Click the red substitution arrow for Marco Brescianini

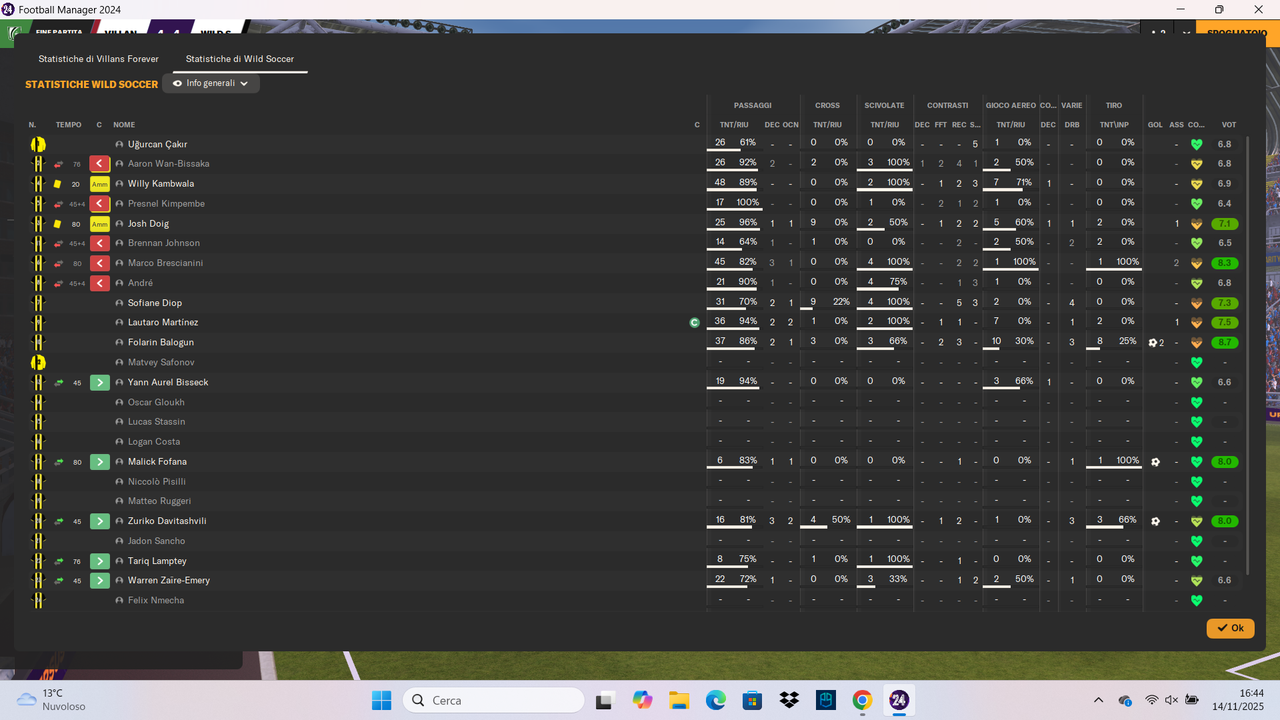coord(99,263)
